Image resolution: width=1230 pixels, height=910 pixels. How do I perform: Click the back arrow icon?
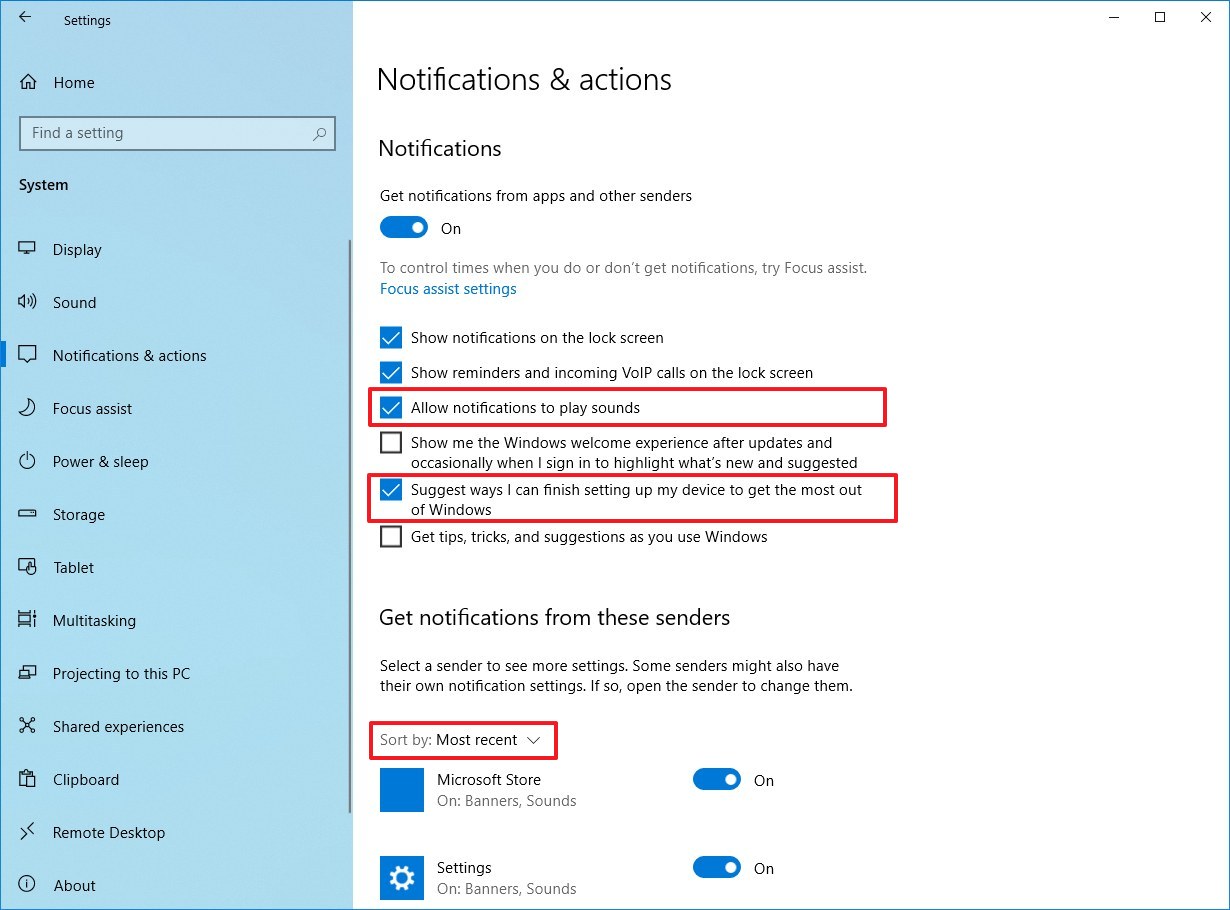pos(25,18)
